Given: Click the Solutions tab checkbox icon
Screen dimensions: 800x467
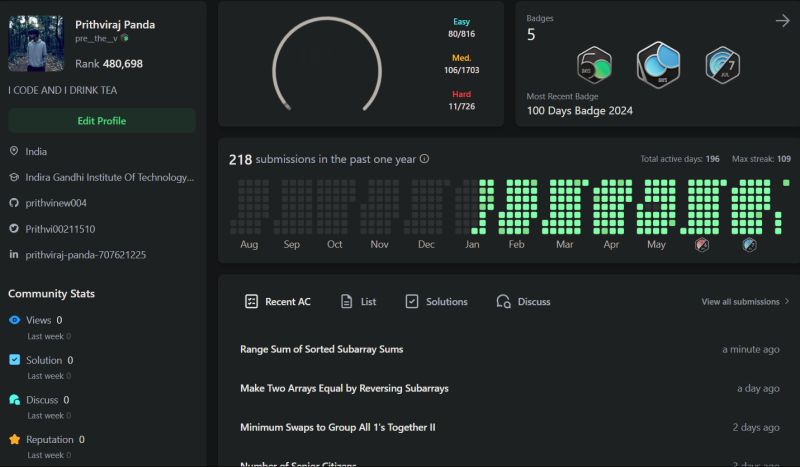Looking at the screenshot, I should [412, 302].
